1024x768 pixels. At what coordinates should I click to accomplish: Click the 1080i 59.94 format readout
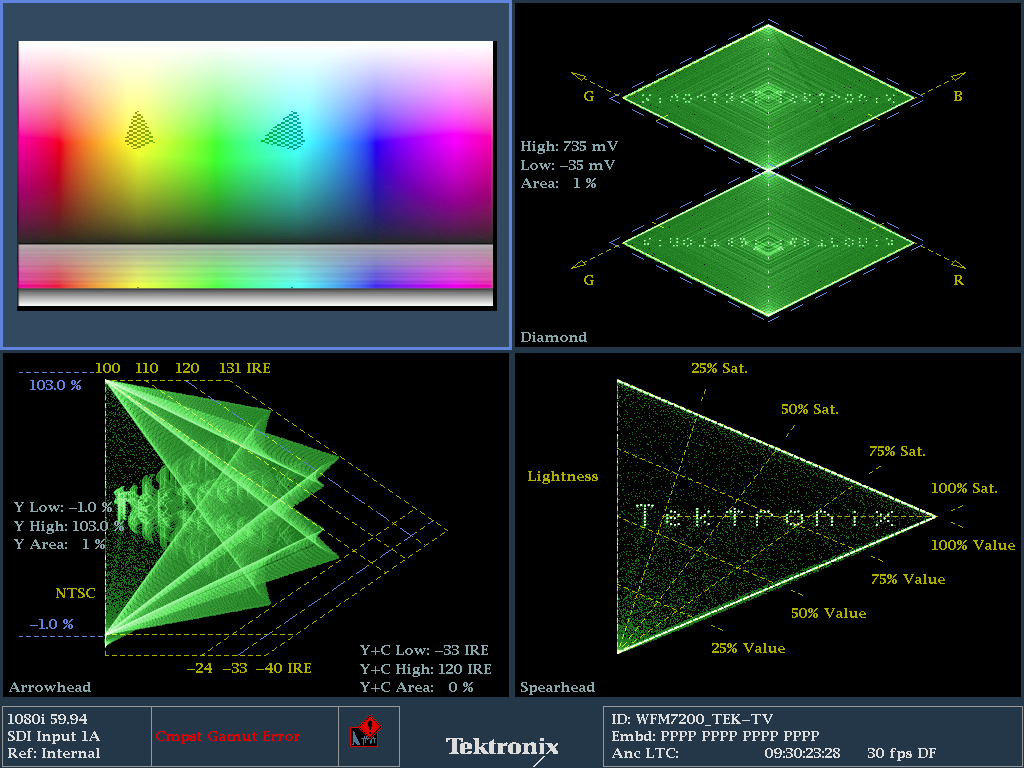(47, 719)
